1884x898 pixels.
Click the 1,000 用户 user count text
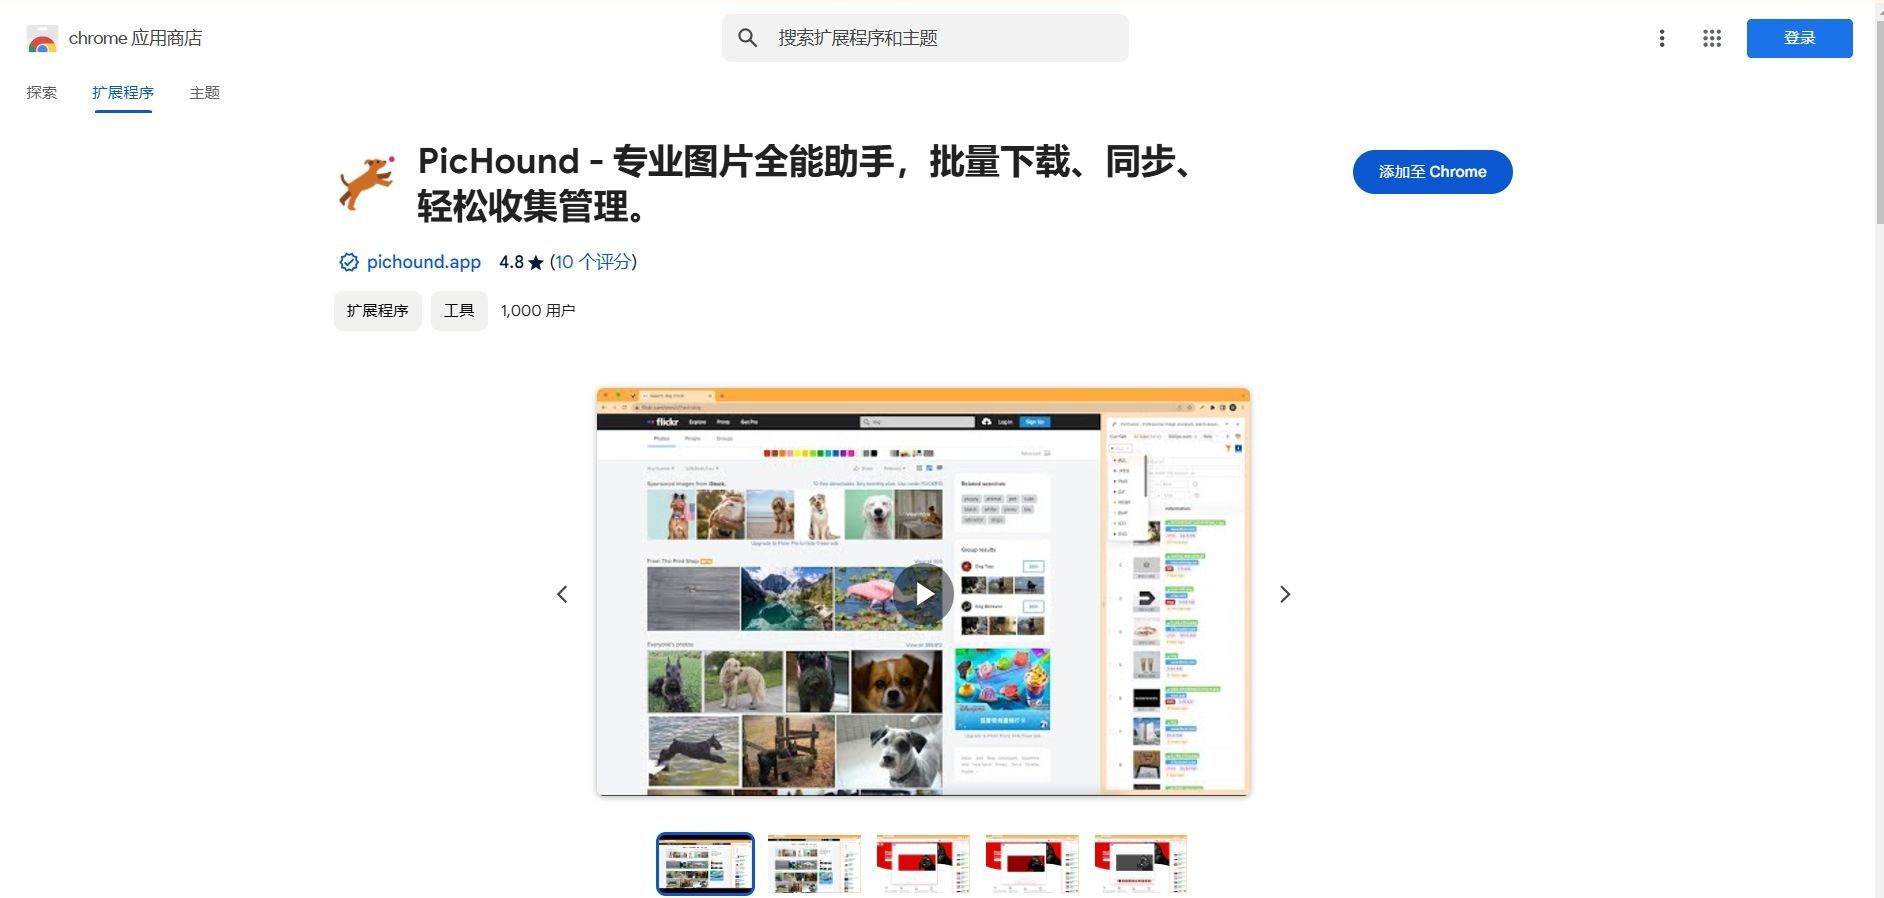538,311
